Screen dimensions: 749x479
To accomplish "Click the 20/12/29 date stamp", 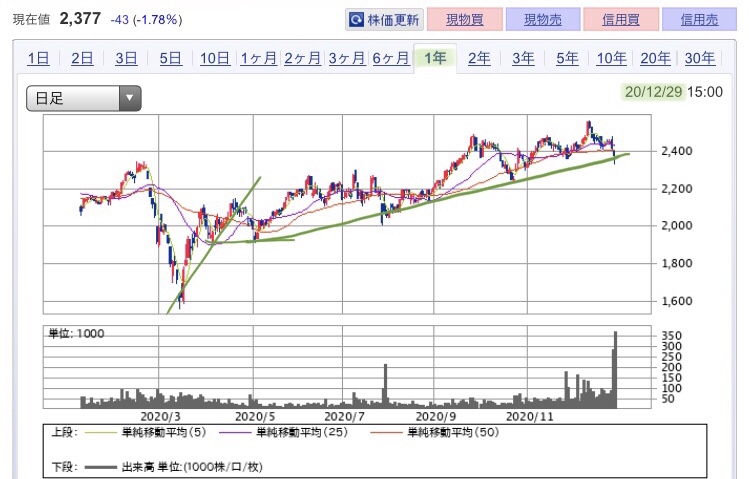I will coord(653,92).
